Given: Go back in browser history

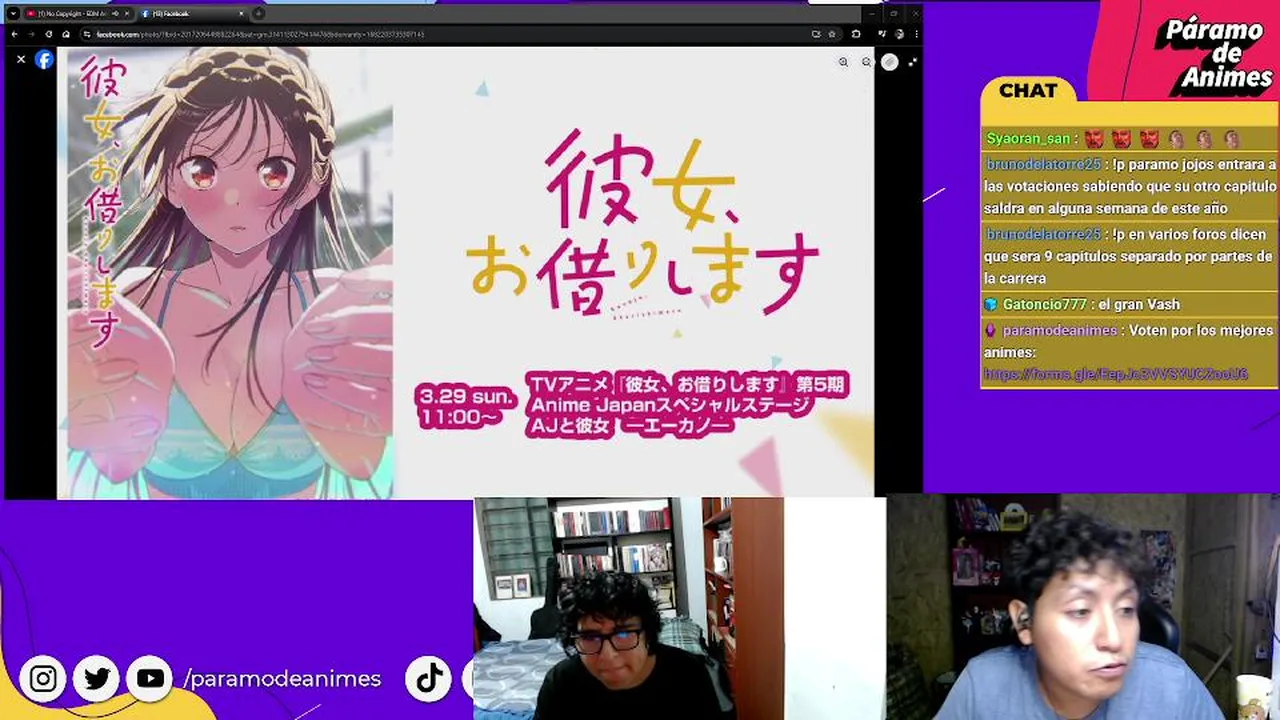Looking at the screenshot, I should 14,34.
